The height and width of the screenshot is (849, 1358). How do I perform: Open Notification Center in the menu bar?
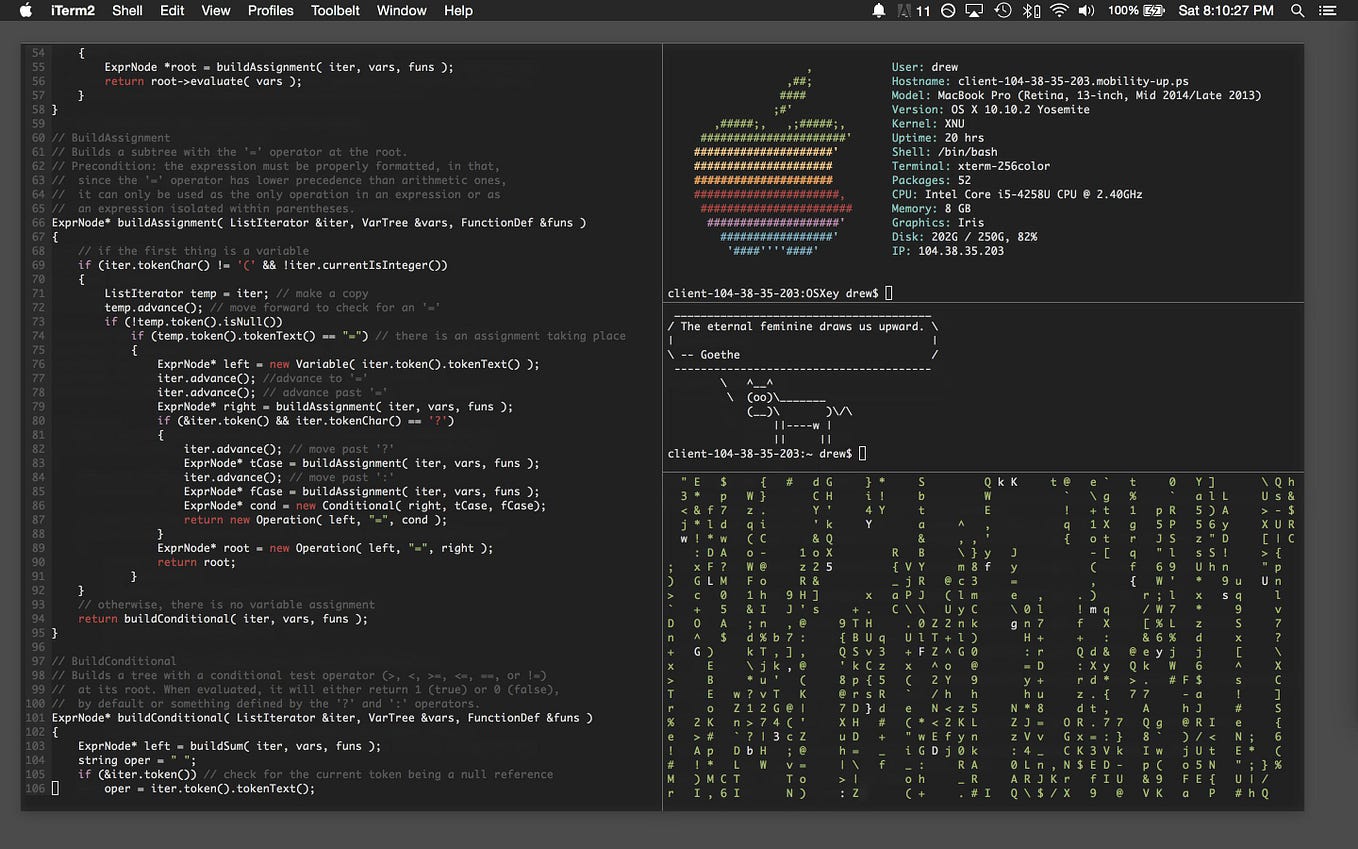[1327, 11]
